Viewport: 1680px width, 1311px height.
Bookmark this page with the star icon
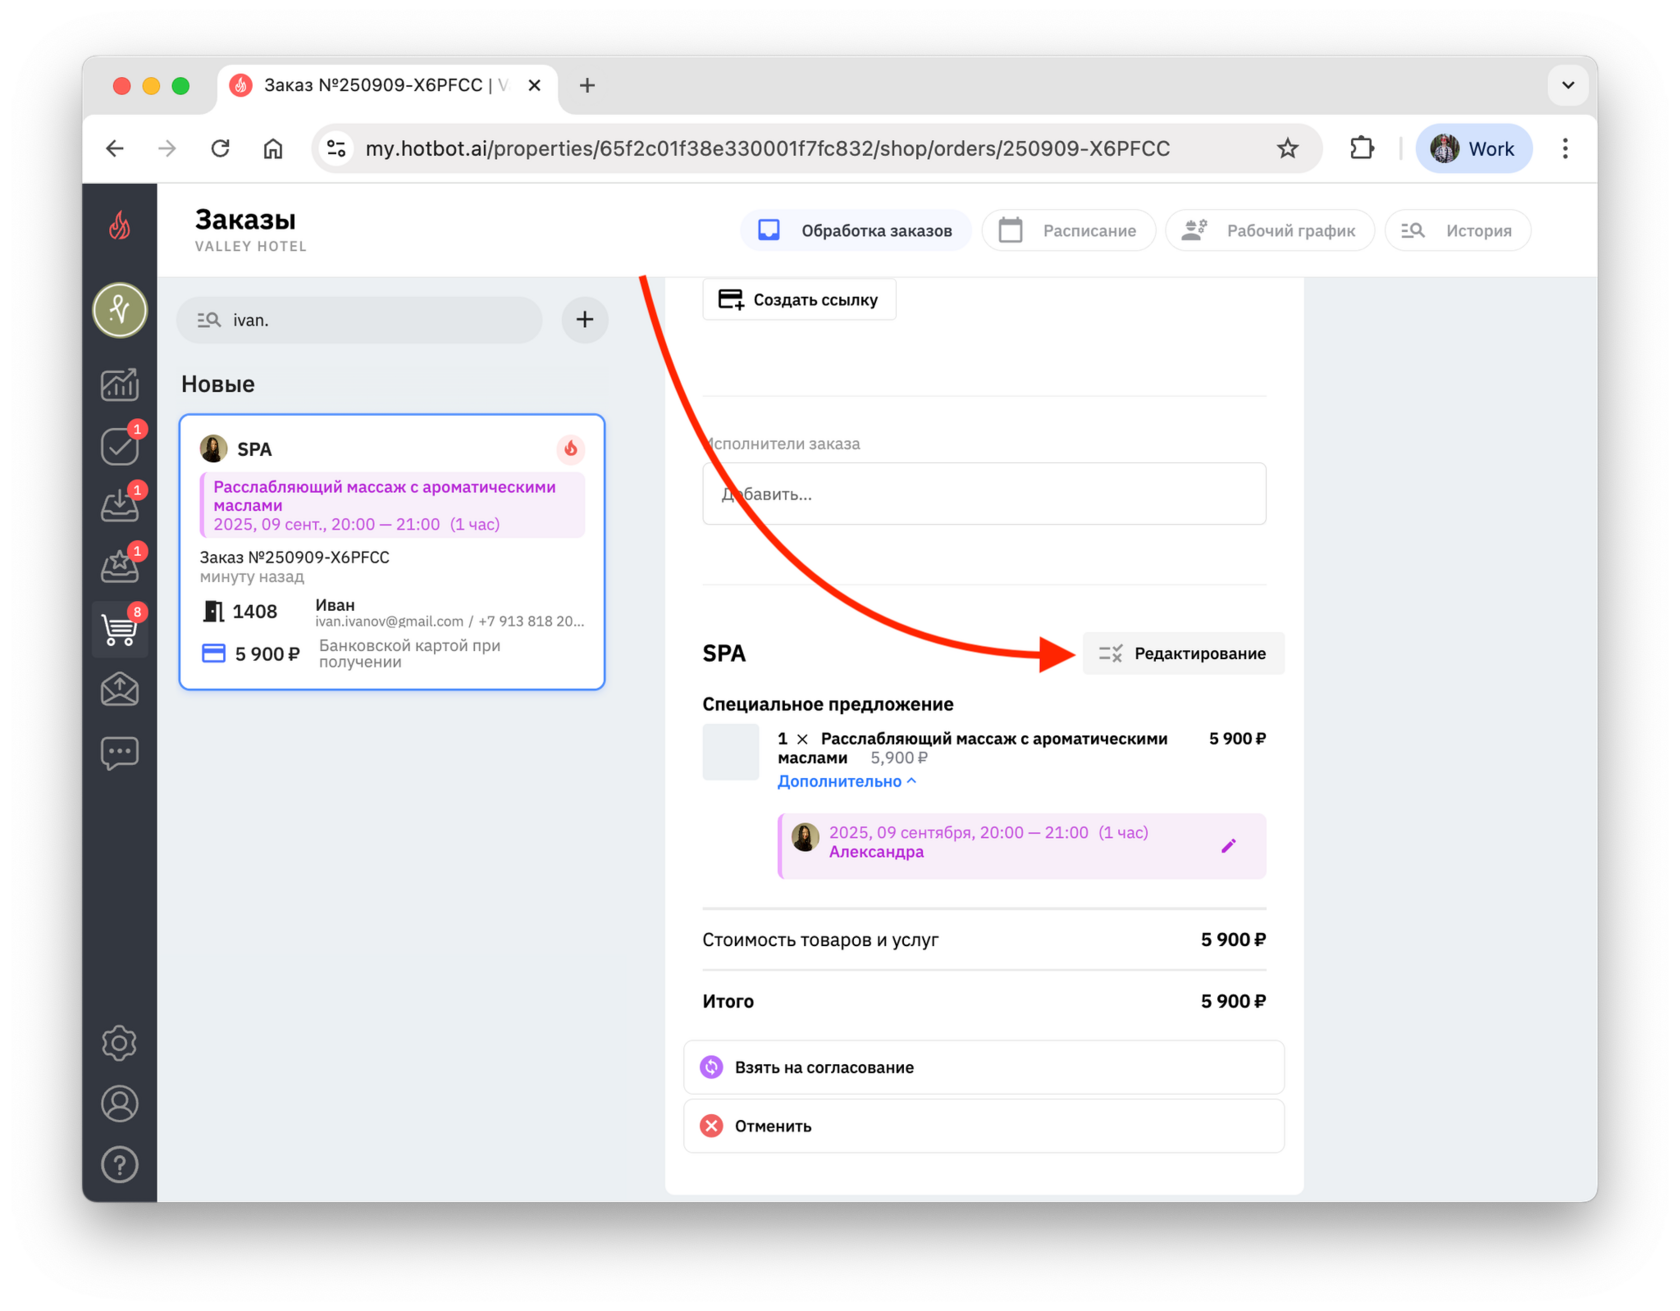1288,149
